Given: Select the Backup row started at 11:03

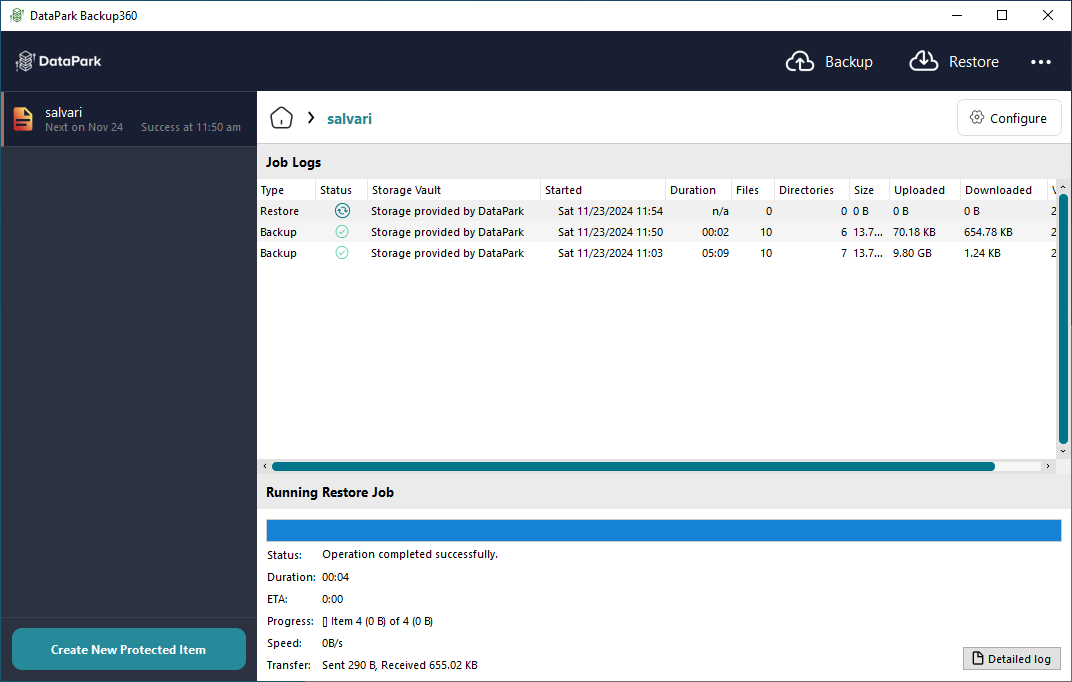Looking at the screenshot, I should pos(657,253).
